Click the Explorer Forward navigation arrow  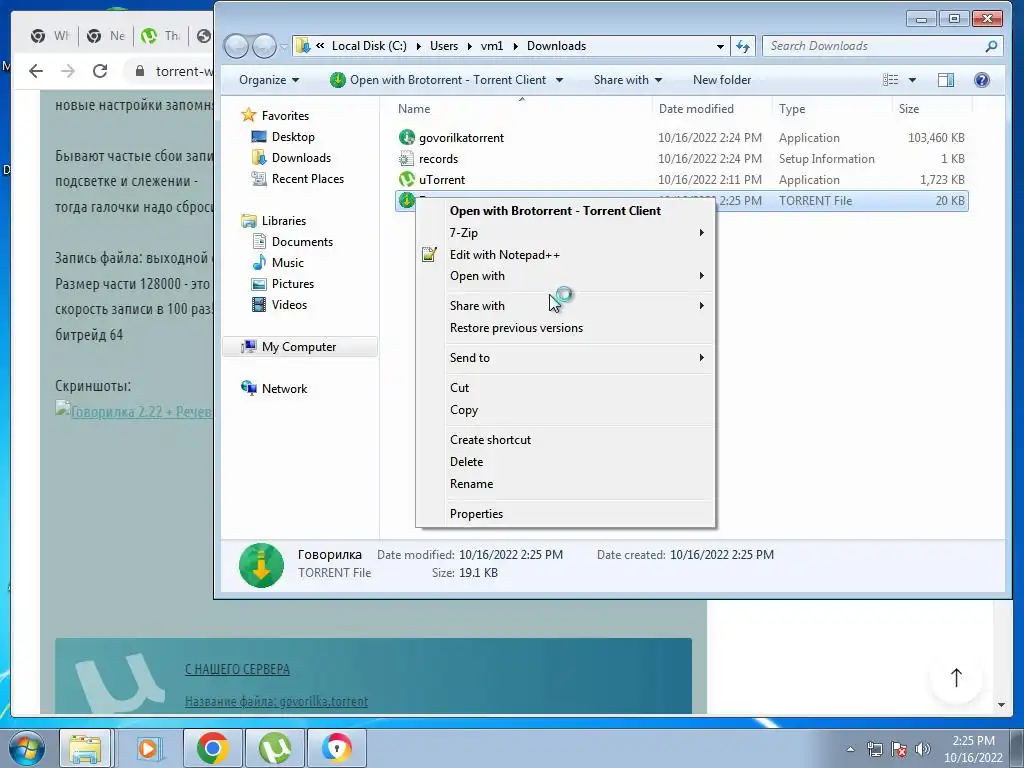click(264, 46)
